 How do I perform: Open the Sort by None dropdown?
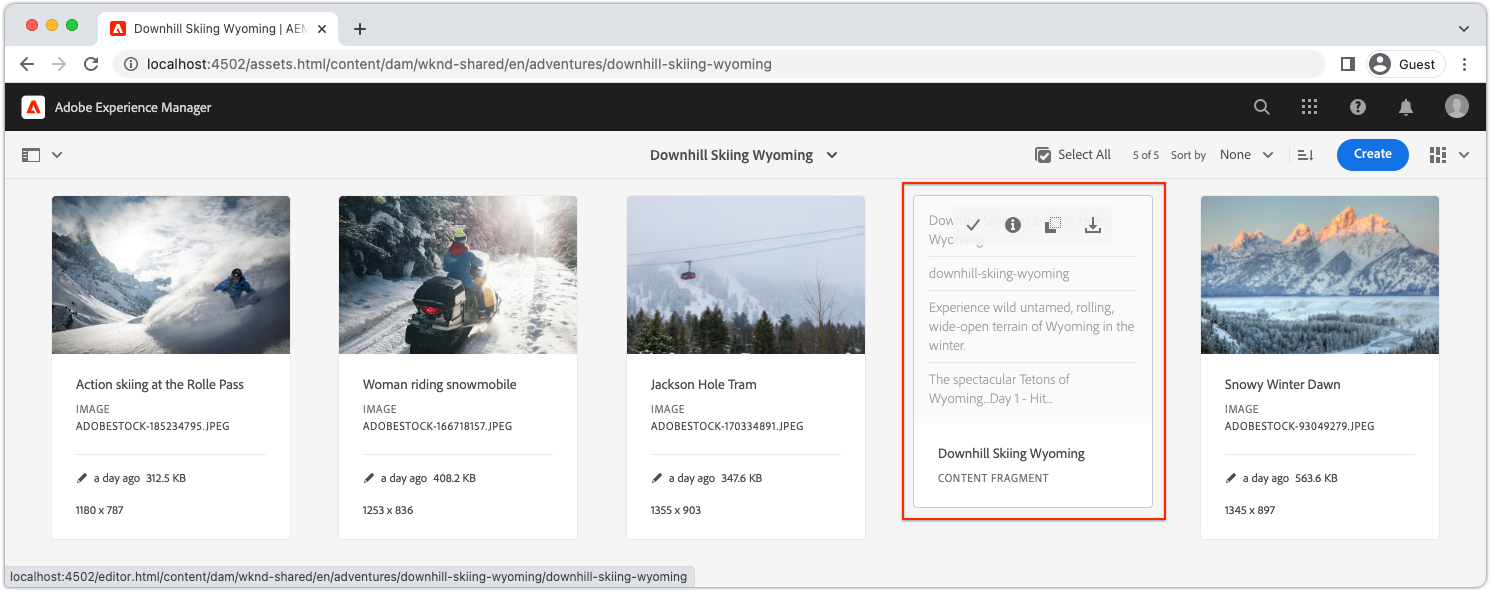[x=1246, y=155]
